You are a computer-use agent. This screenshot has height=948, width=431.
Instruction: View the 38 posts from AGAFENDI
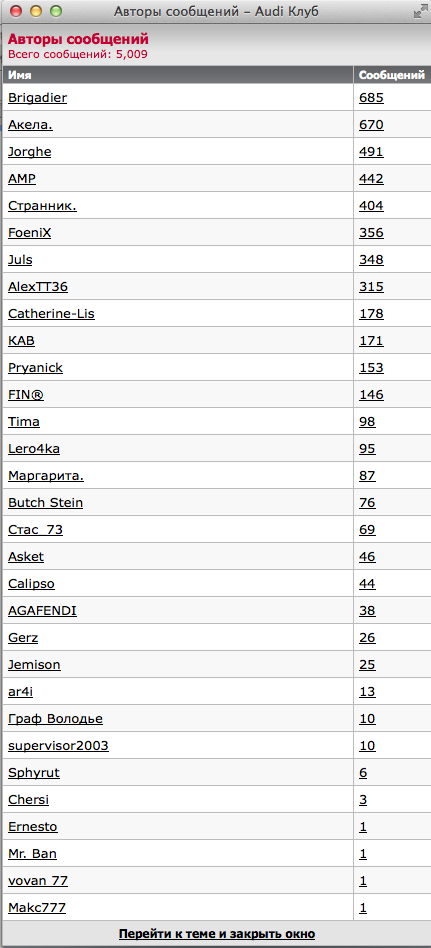tap(367, 611)
